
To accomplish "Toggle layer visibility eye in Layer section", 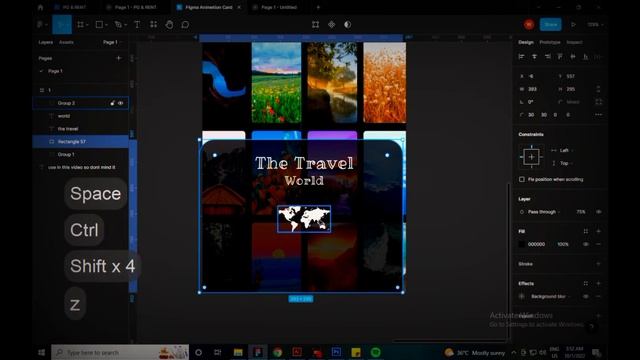I will (x=598, y=212).
